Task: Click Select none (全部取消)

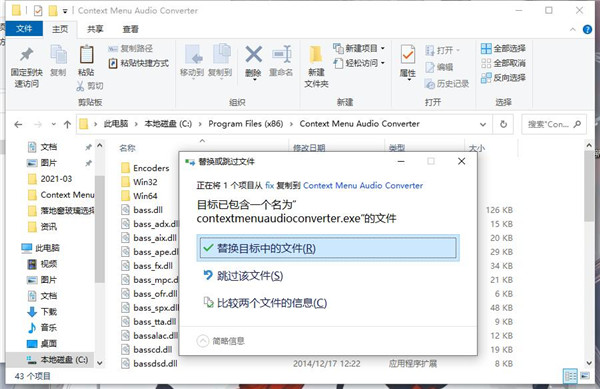Action: (503, 63)
